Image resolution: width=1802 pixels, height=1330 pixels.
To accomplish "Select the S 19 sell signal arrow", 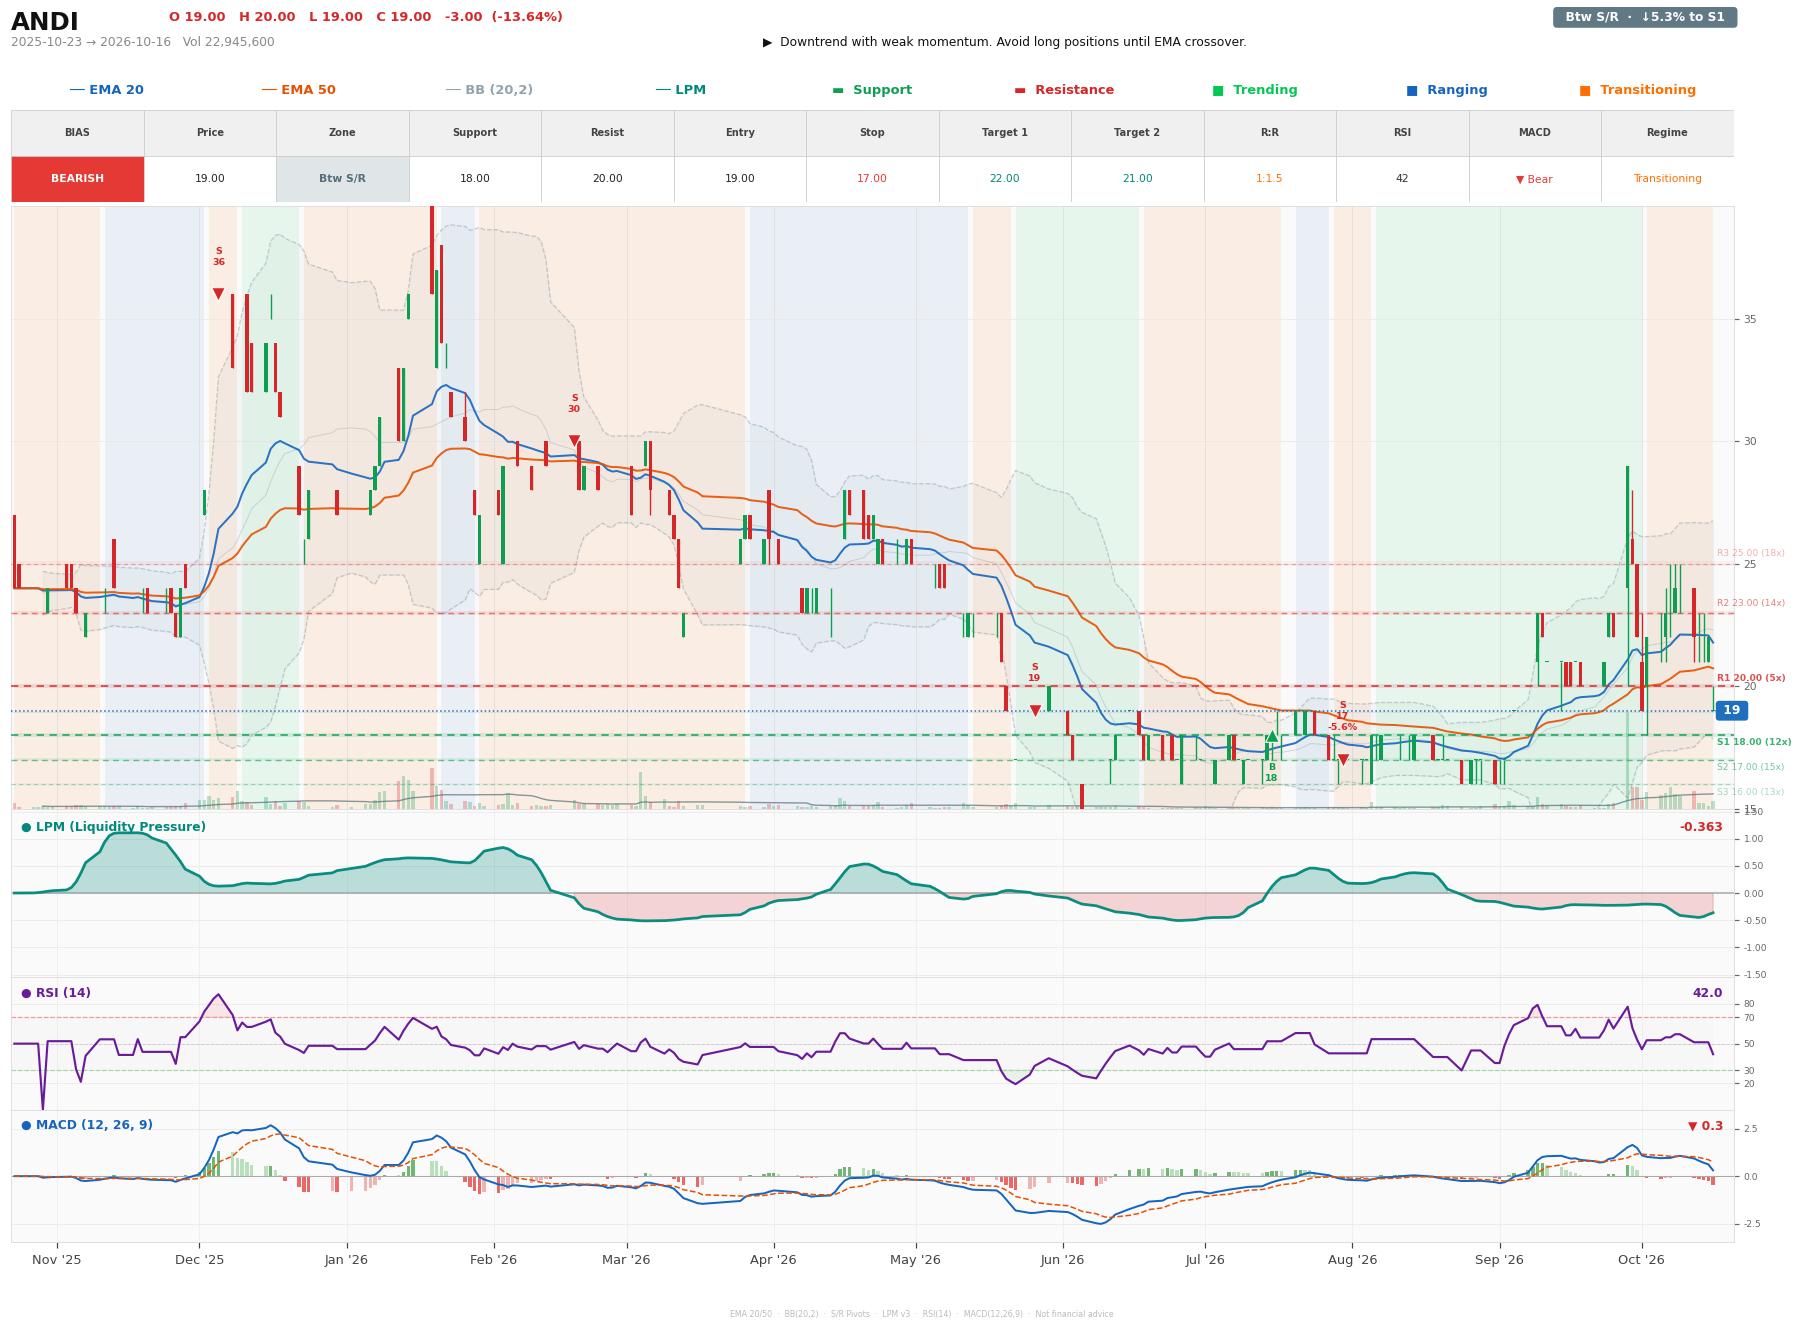I will [x=1035, y=711].
